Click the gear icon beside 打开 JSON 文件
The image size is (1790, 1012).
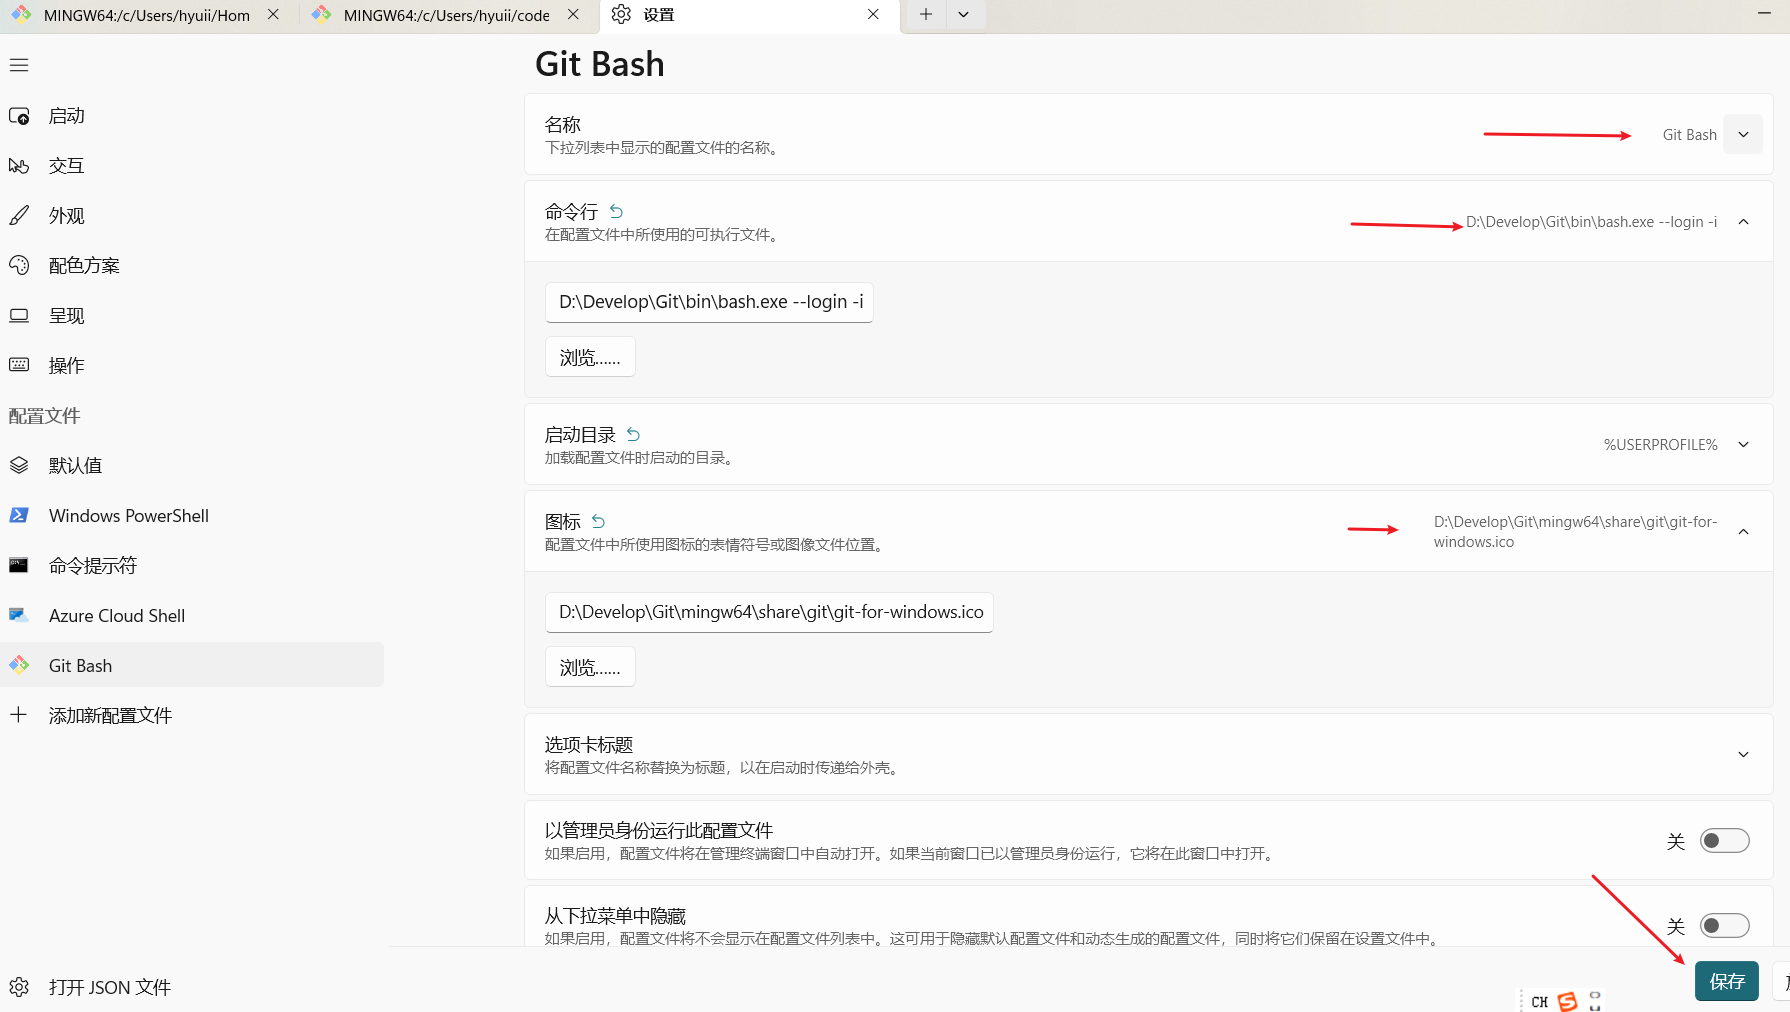click(19, 988)
